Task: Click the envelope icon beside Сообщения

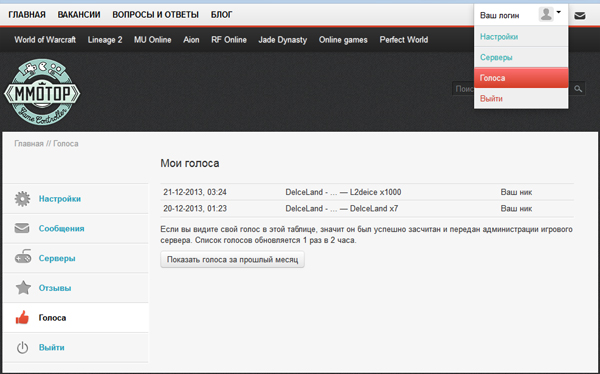Action: pos(22,228)
